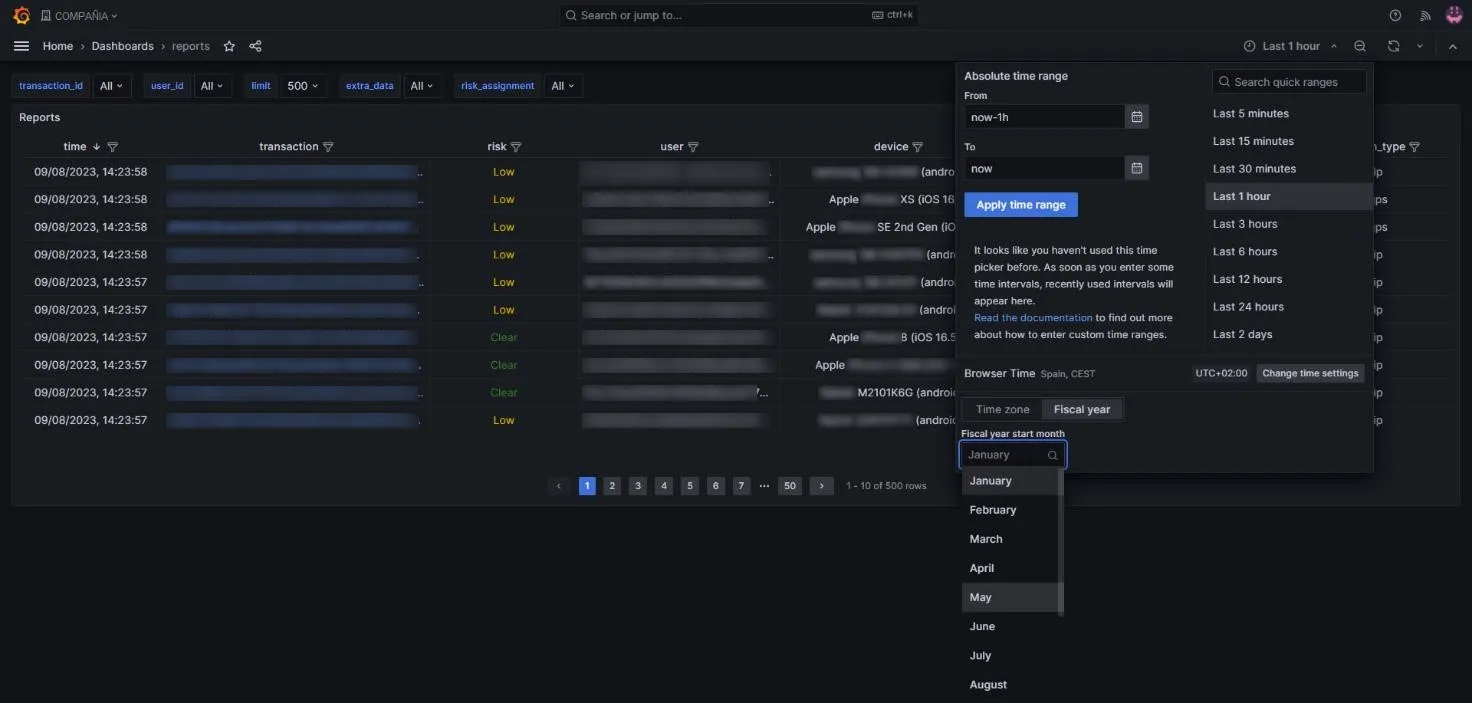This screenshot has height=703, width=1472.
Task: Filter the device column with its funnel icon
Action: point(918,147)
